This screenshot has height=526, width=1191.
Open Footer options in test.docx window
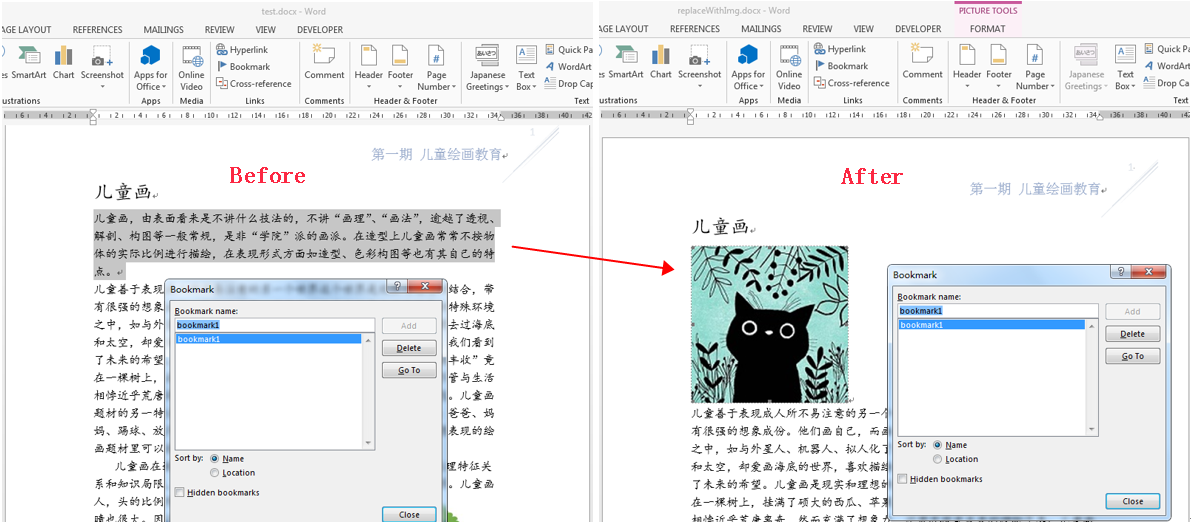[400, 67]
